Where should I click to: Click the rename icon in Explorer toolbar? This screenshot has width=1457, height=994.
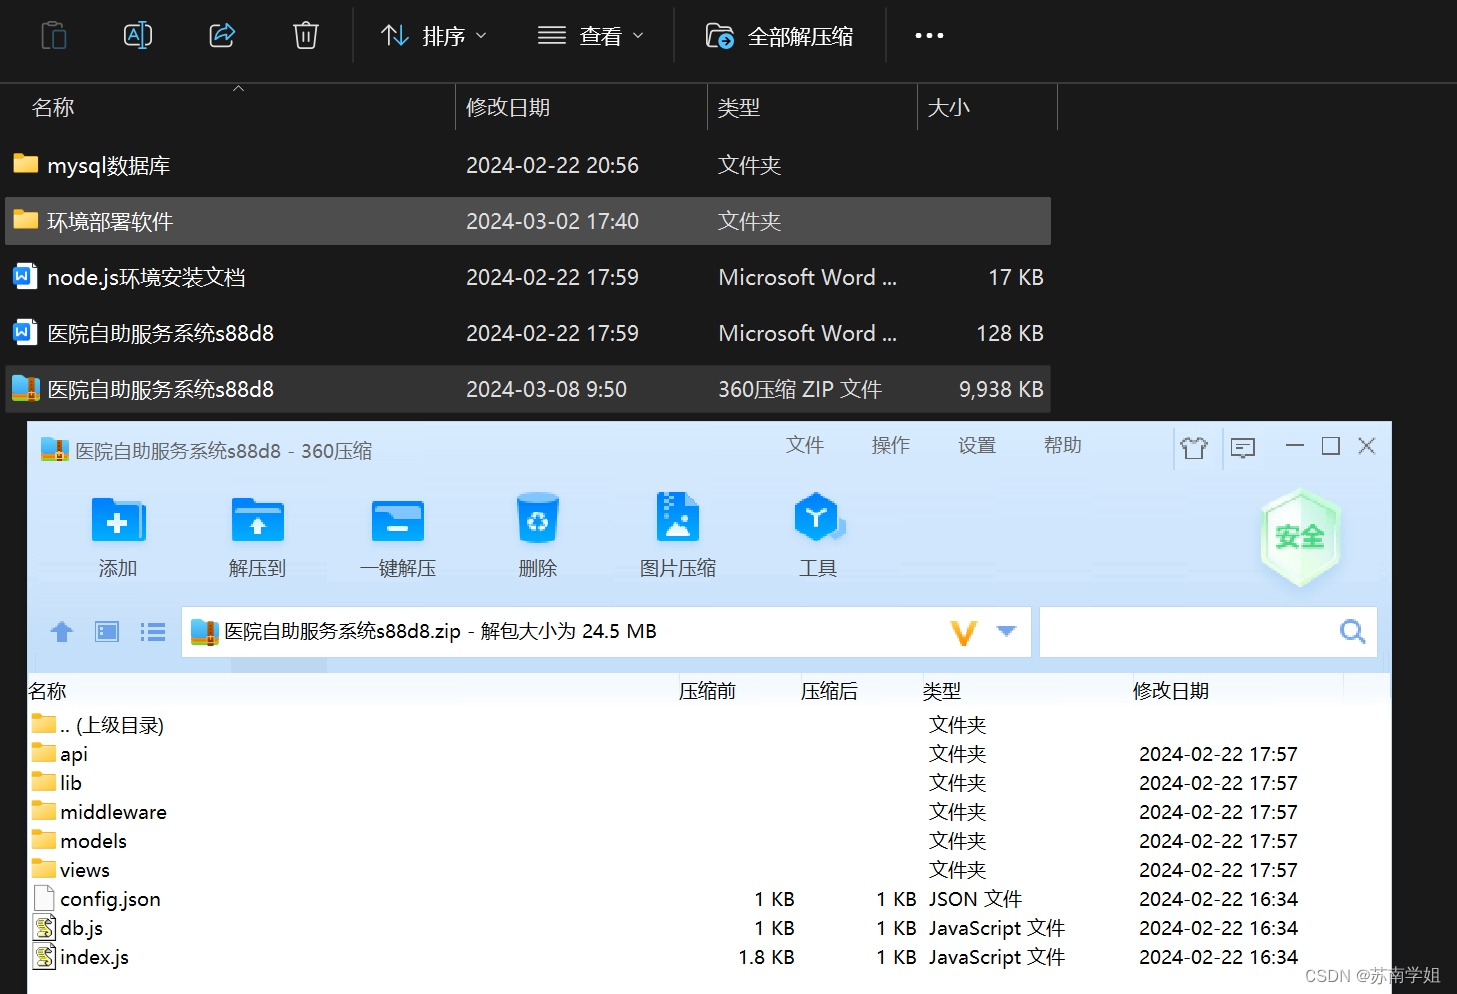point(137,35)
